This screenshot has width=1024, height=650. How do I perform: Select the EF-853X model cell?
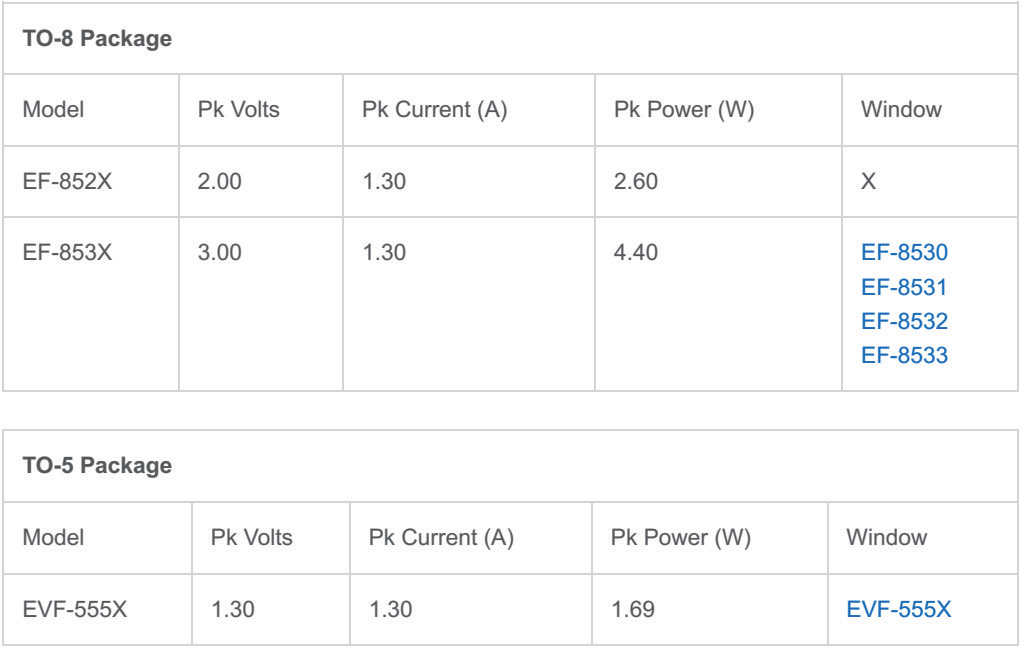pos(67,253)
